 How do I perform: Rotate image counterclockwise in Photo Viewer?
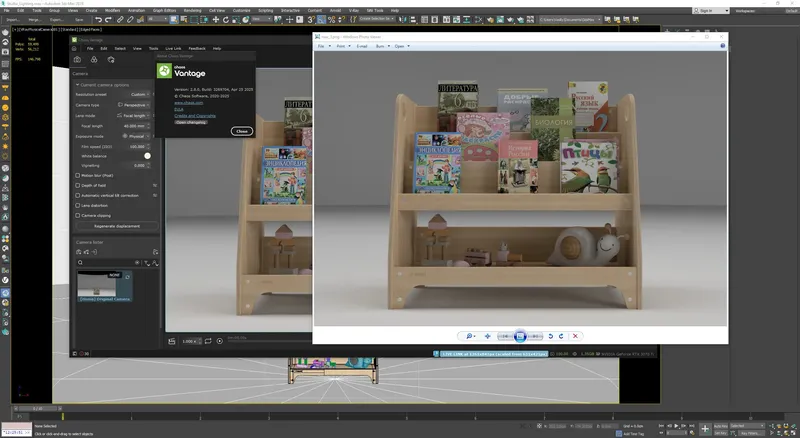point(549,336)
